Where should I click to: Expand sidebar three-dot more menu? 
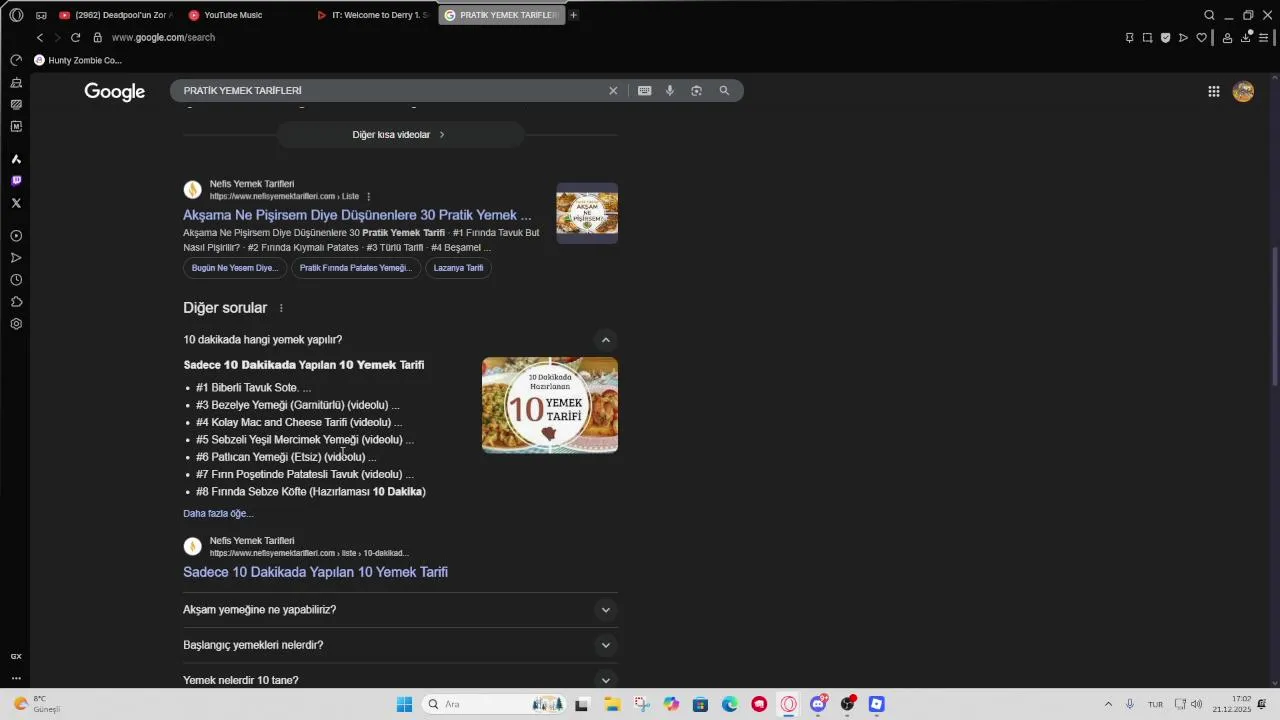(x=16, y=678)
